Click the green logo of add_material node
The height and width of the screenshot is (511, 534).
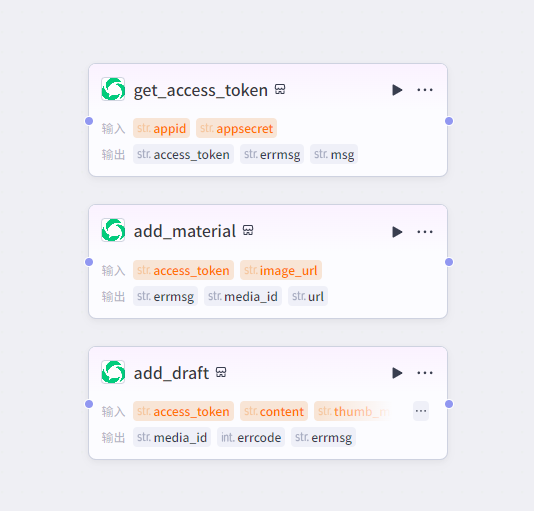(113, 230)
